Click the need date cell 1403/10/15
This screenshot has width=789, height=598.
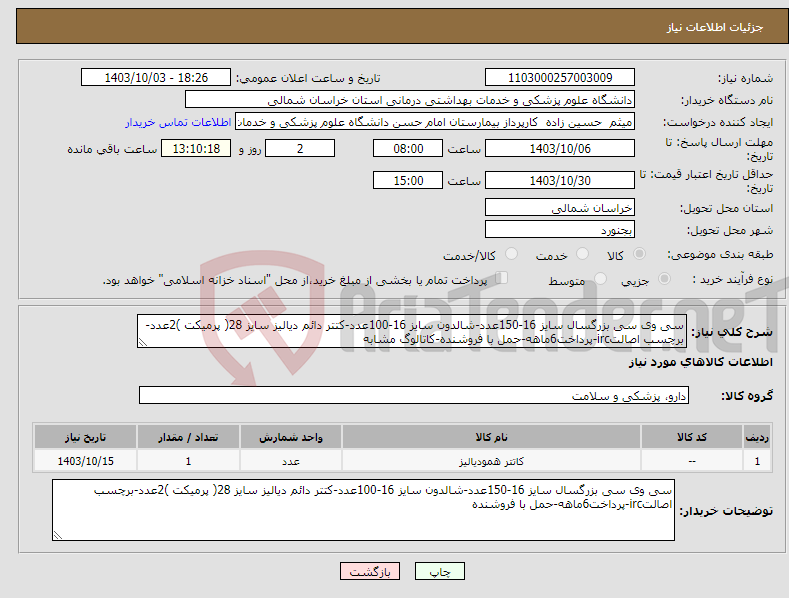click(x=85, y=461)
